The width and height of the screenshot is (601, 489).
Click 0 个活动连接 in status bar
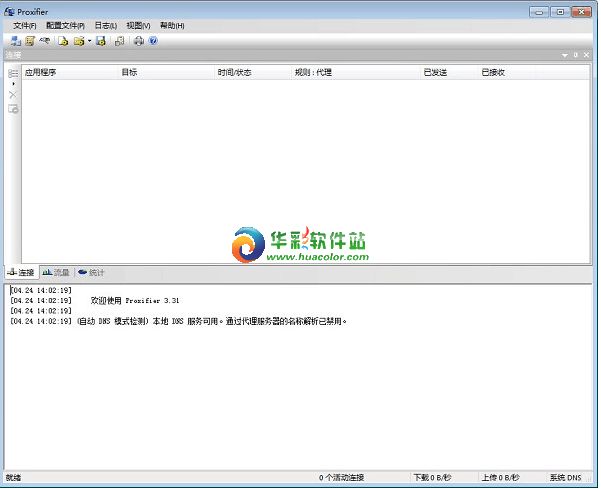click(x=342, y=478)
